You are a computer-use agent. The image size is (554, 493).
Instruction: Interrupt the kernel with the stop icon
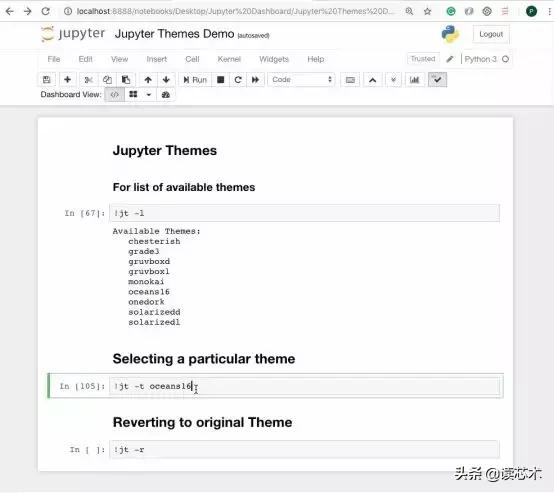click(x=220, y=80)
